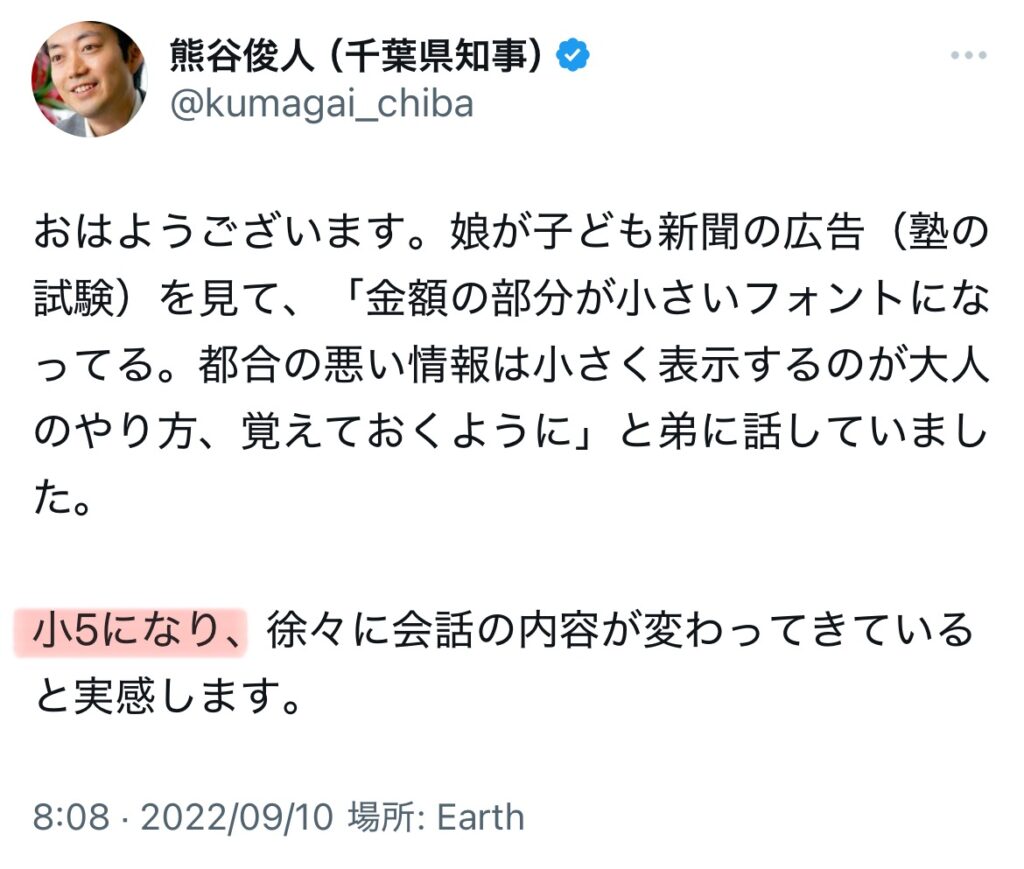Click the checkmark inside the verification badge

coord(571,58)
